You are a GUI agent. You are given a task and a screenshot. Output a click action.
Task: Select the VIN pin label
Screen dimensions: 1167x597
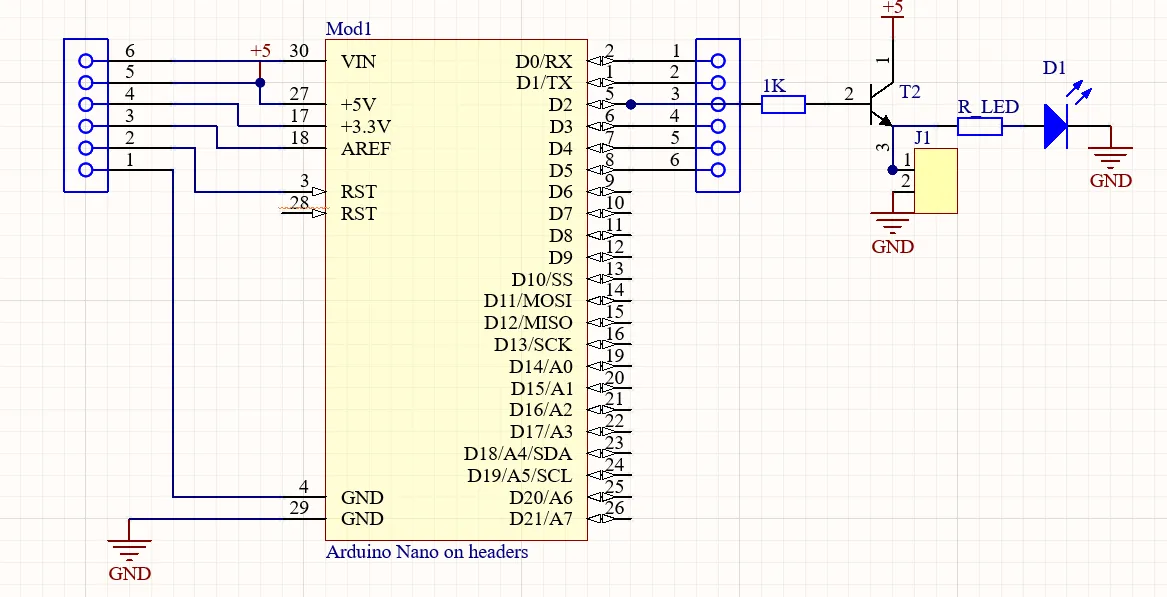click(x=359, y=62)
